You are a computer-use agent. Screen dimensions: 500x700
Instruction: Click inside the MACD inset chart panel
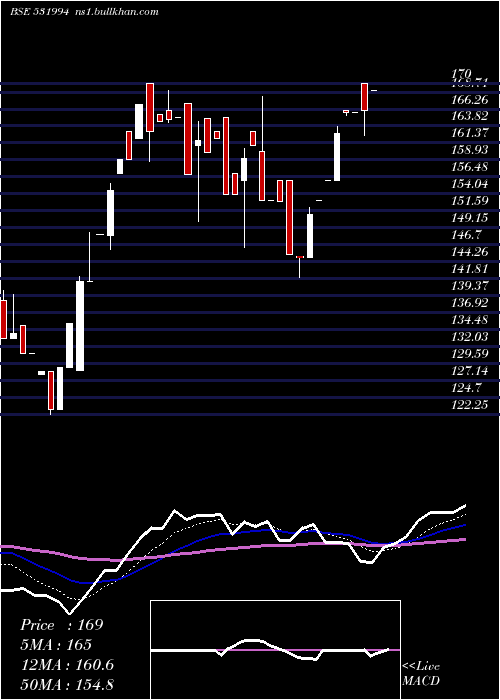coord(275,650)
